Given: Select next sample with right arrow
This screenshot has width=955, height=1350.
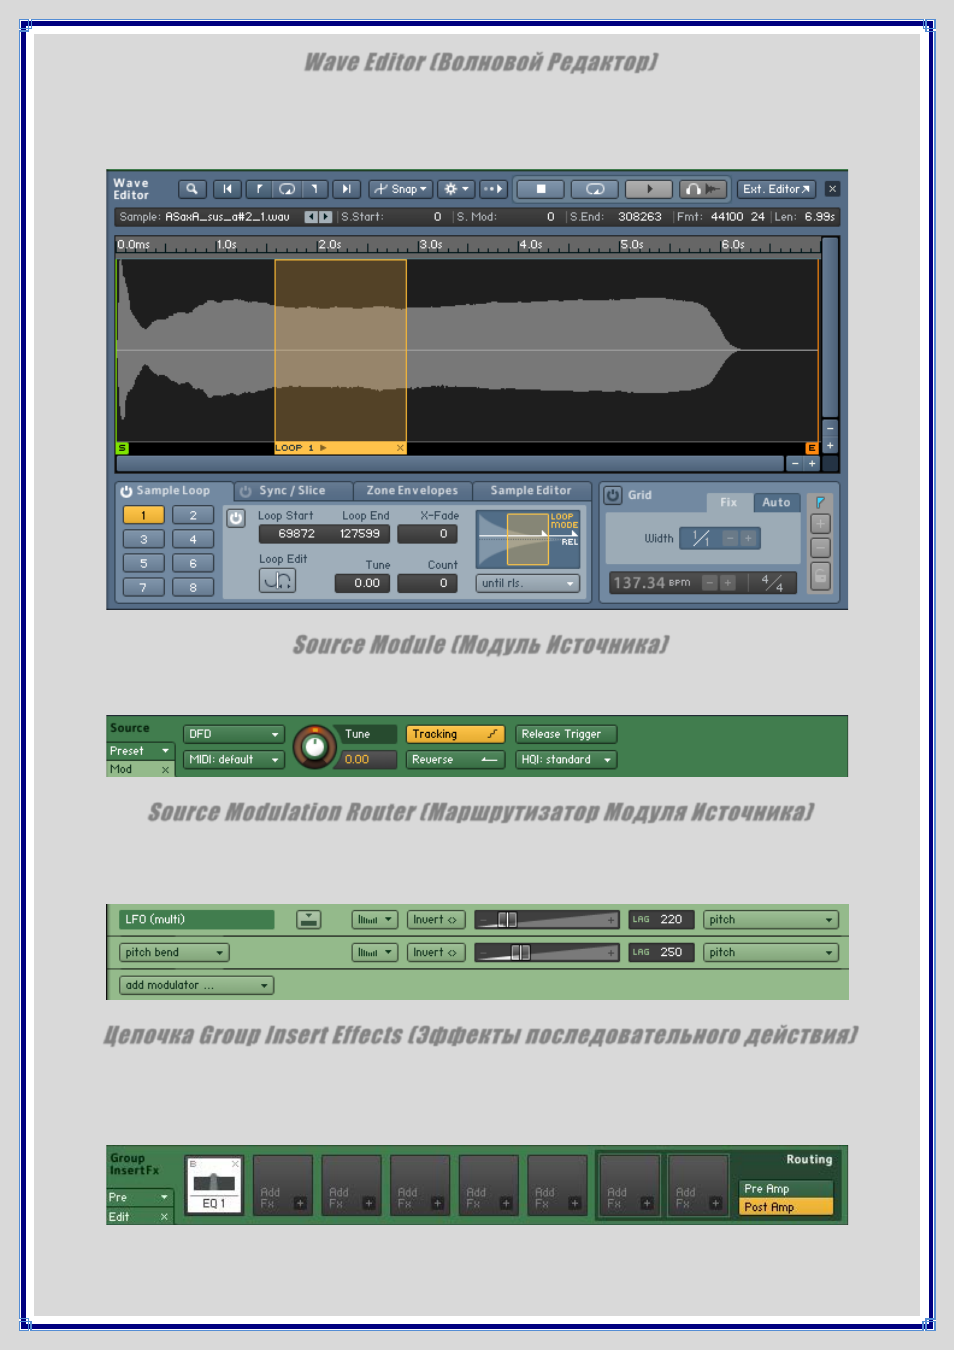Looking at the screenshot, I should (x=325, y=217).
